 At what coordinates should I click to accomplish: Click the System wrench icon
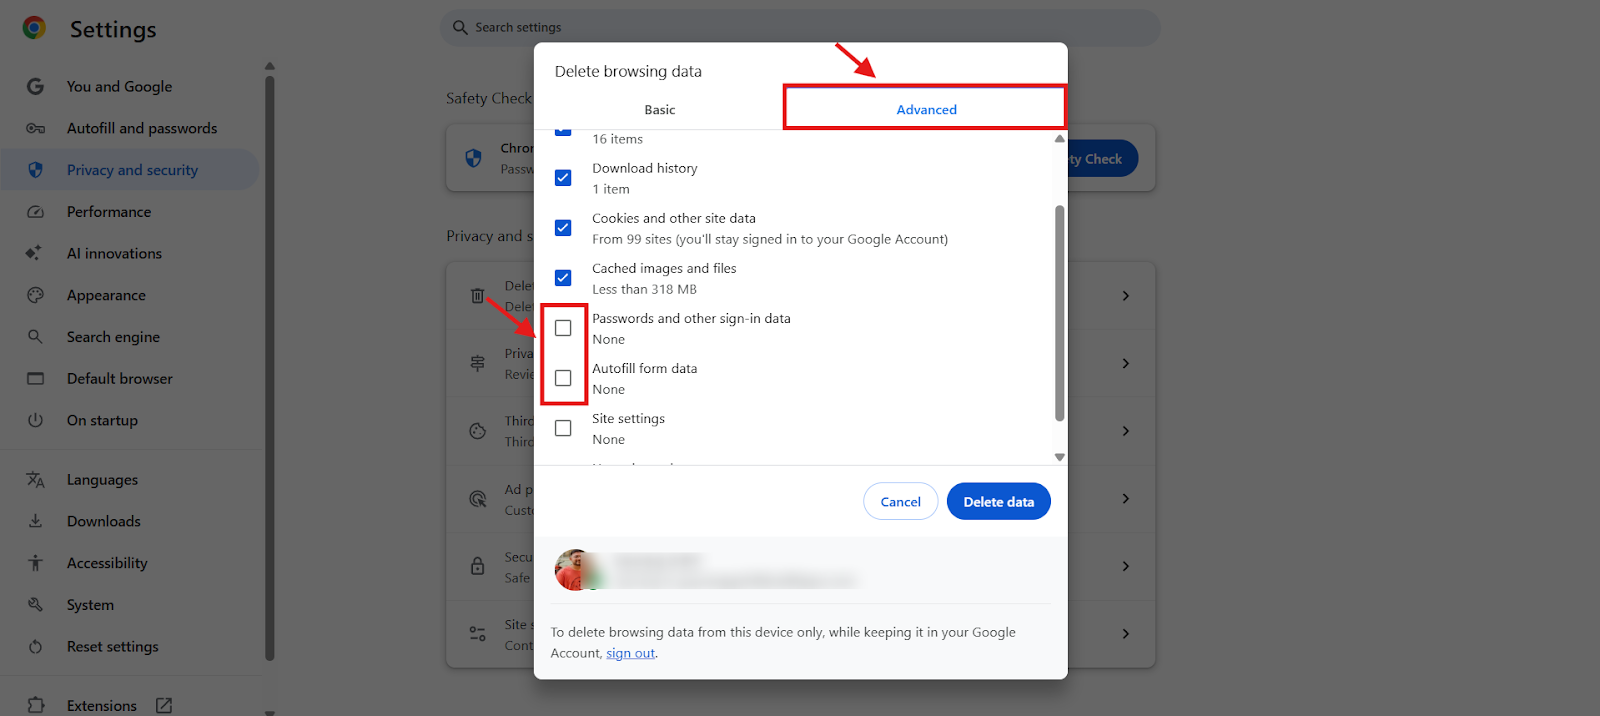(35, 605)
